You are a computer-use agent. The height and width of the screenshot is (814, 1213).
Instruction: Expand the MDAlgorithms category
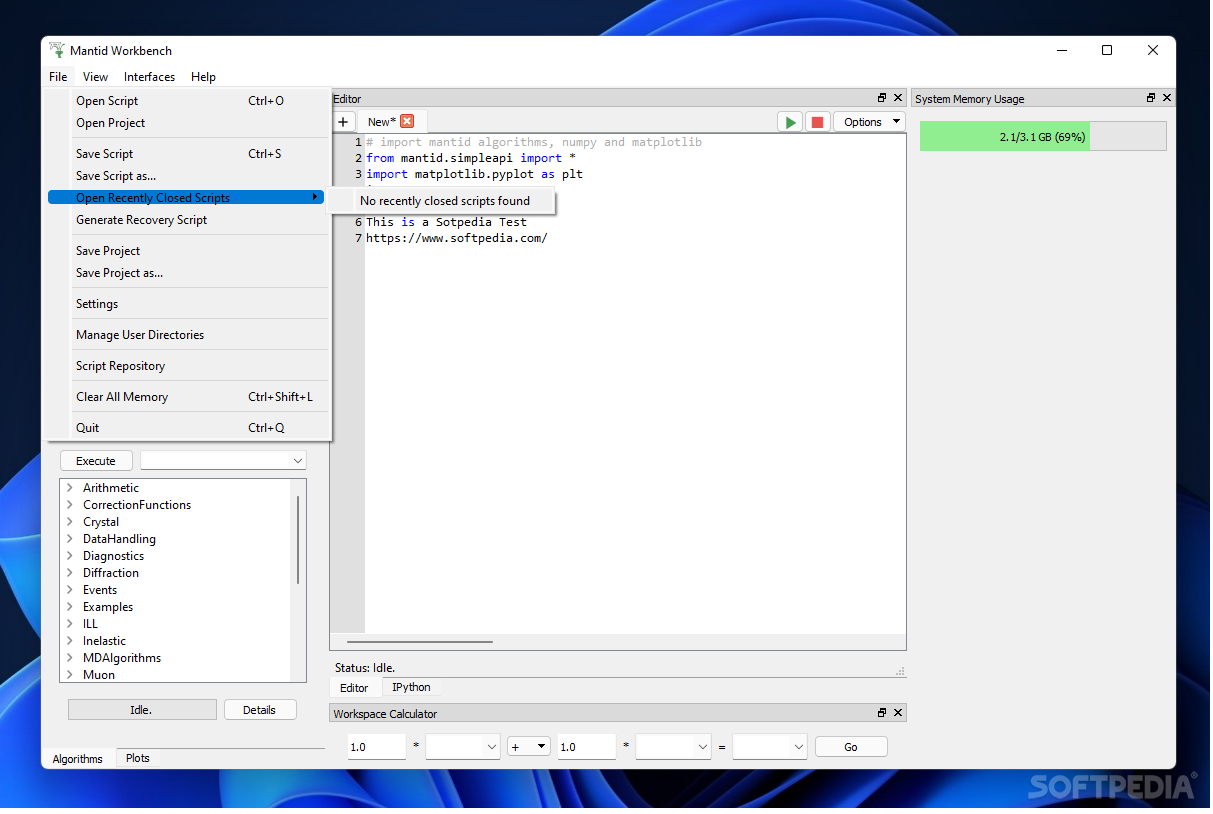coord(69,658)
